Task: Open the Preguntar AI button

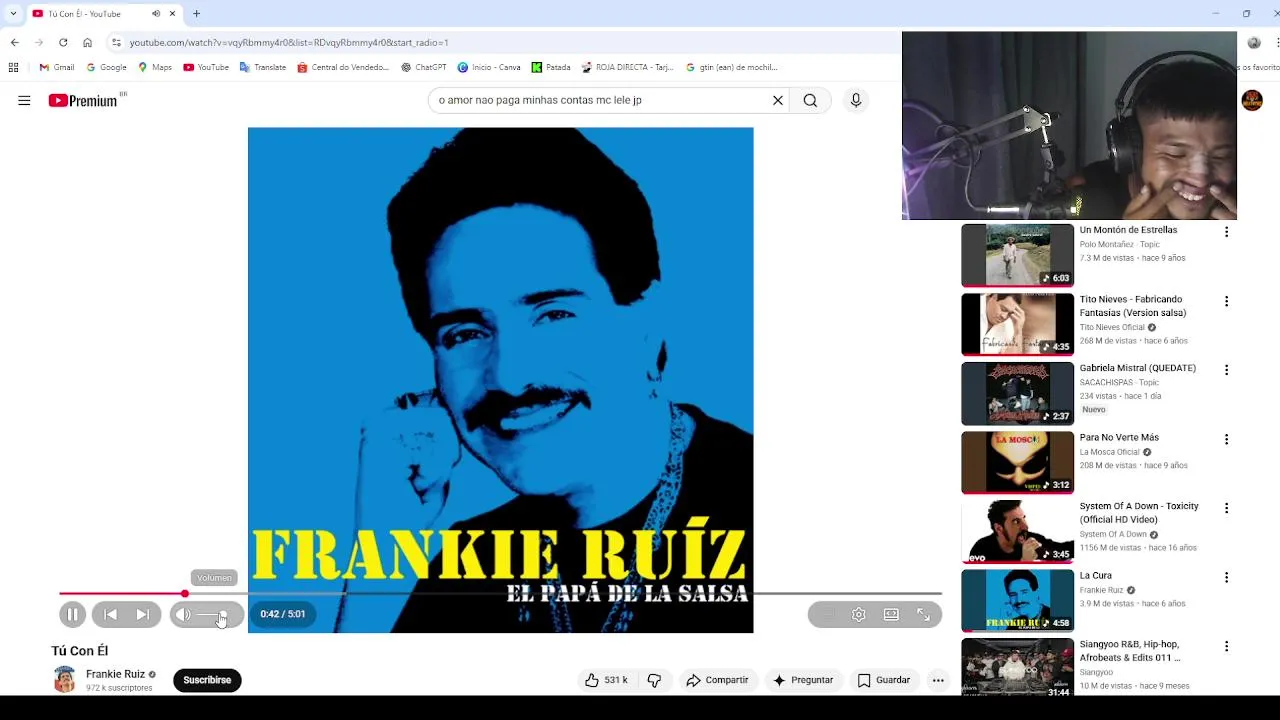Action: click(803, 680)
